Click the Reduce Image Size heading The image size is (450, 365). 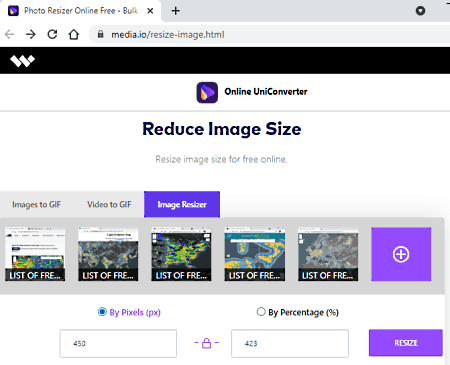tap(222, 129)
